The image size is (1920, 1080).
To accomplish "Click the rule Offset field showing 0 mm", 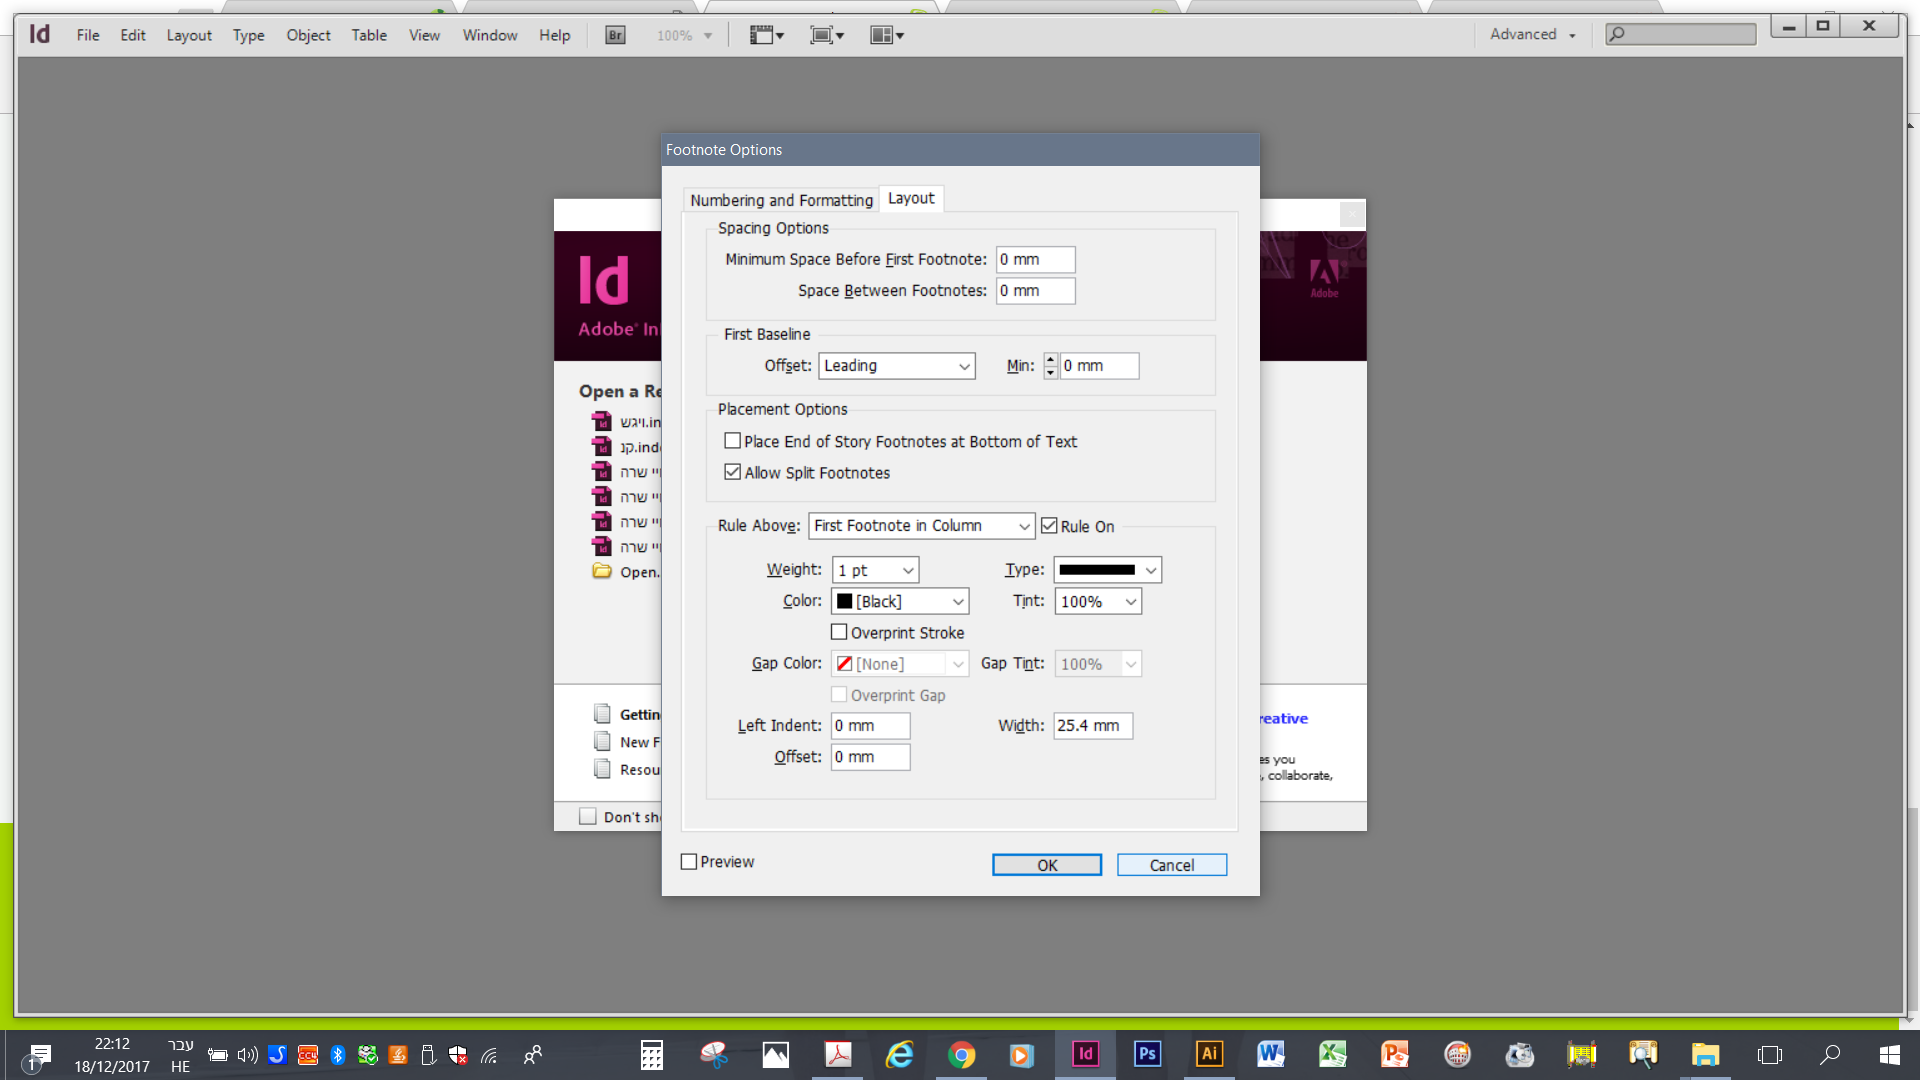I will pyautogui.click(x=870, y=757).
